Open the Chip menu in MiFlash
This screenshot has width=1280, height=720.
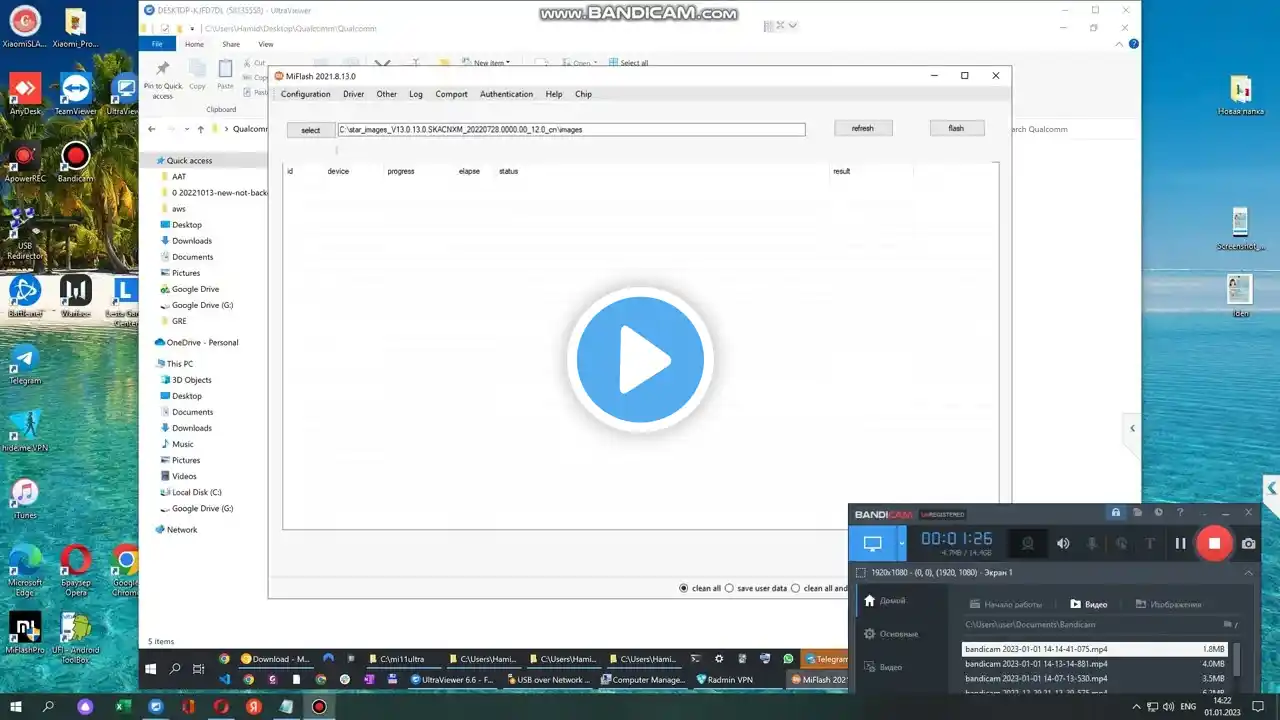coord(583,94)
